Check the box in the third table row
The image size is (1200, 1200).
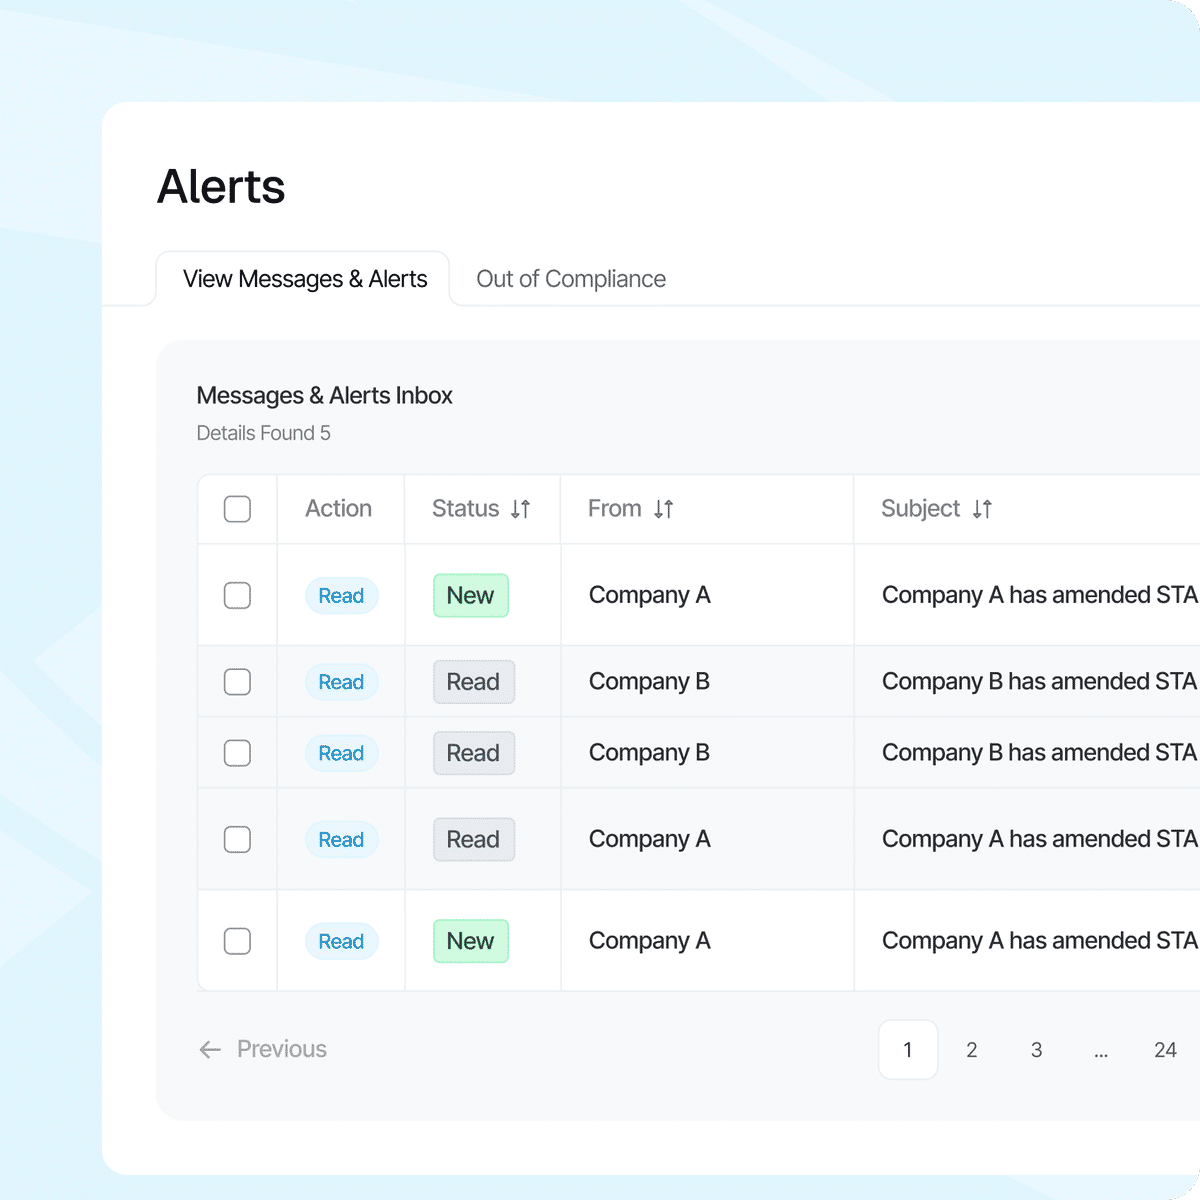237,753
